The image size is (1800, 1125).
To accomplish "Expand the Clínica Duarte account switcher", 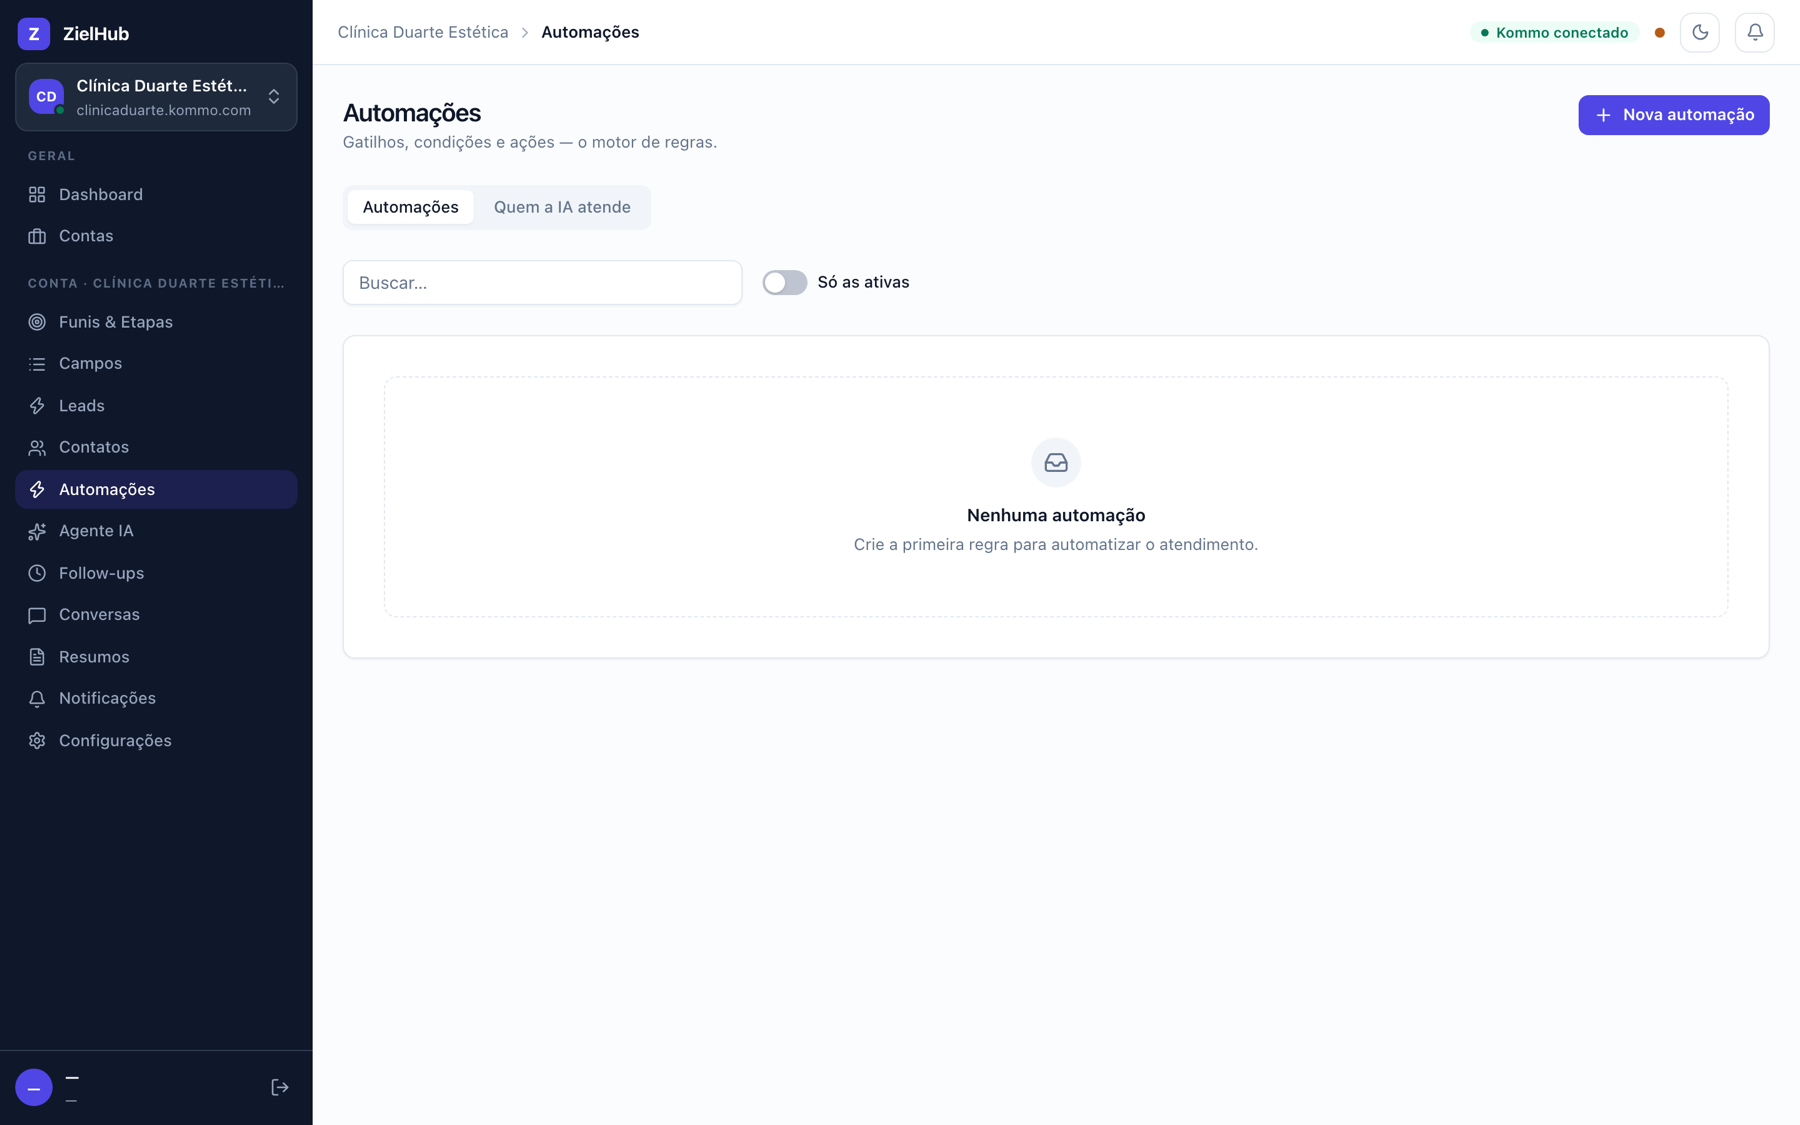I will pos(156,97).
